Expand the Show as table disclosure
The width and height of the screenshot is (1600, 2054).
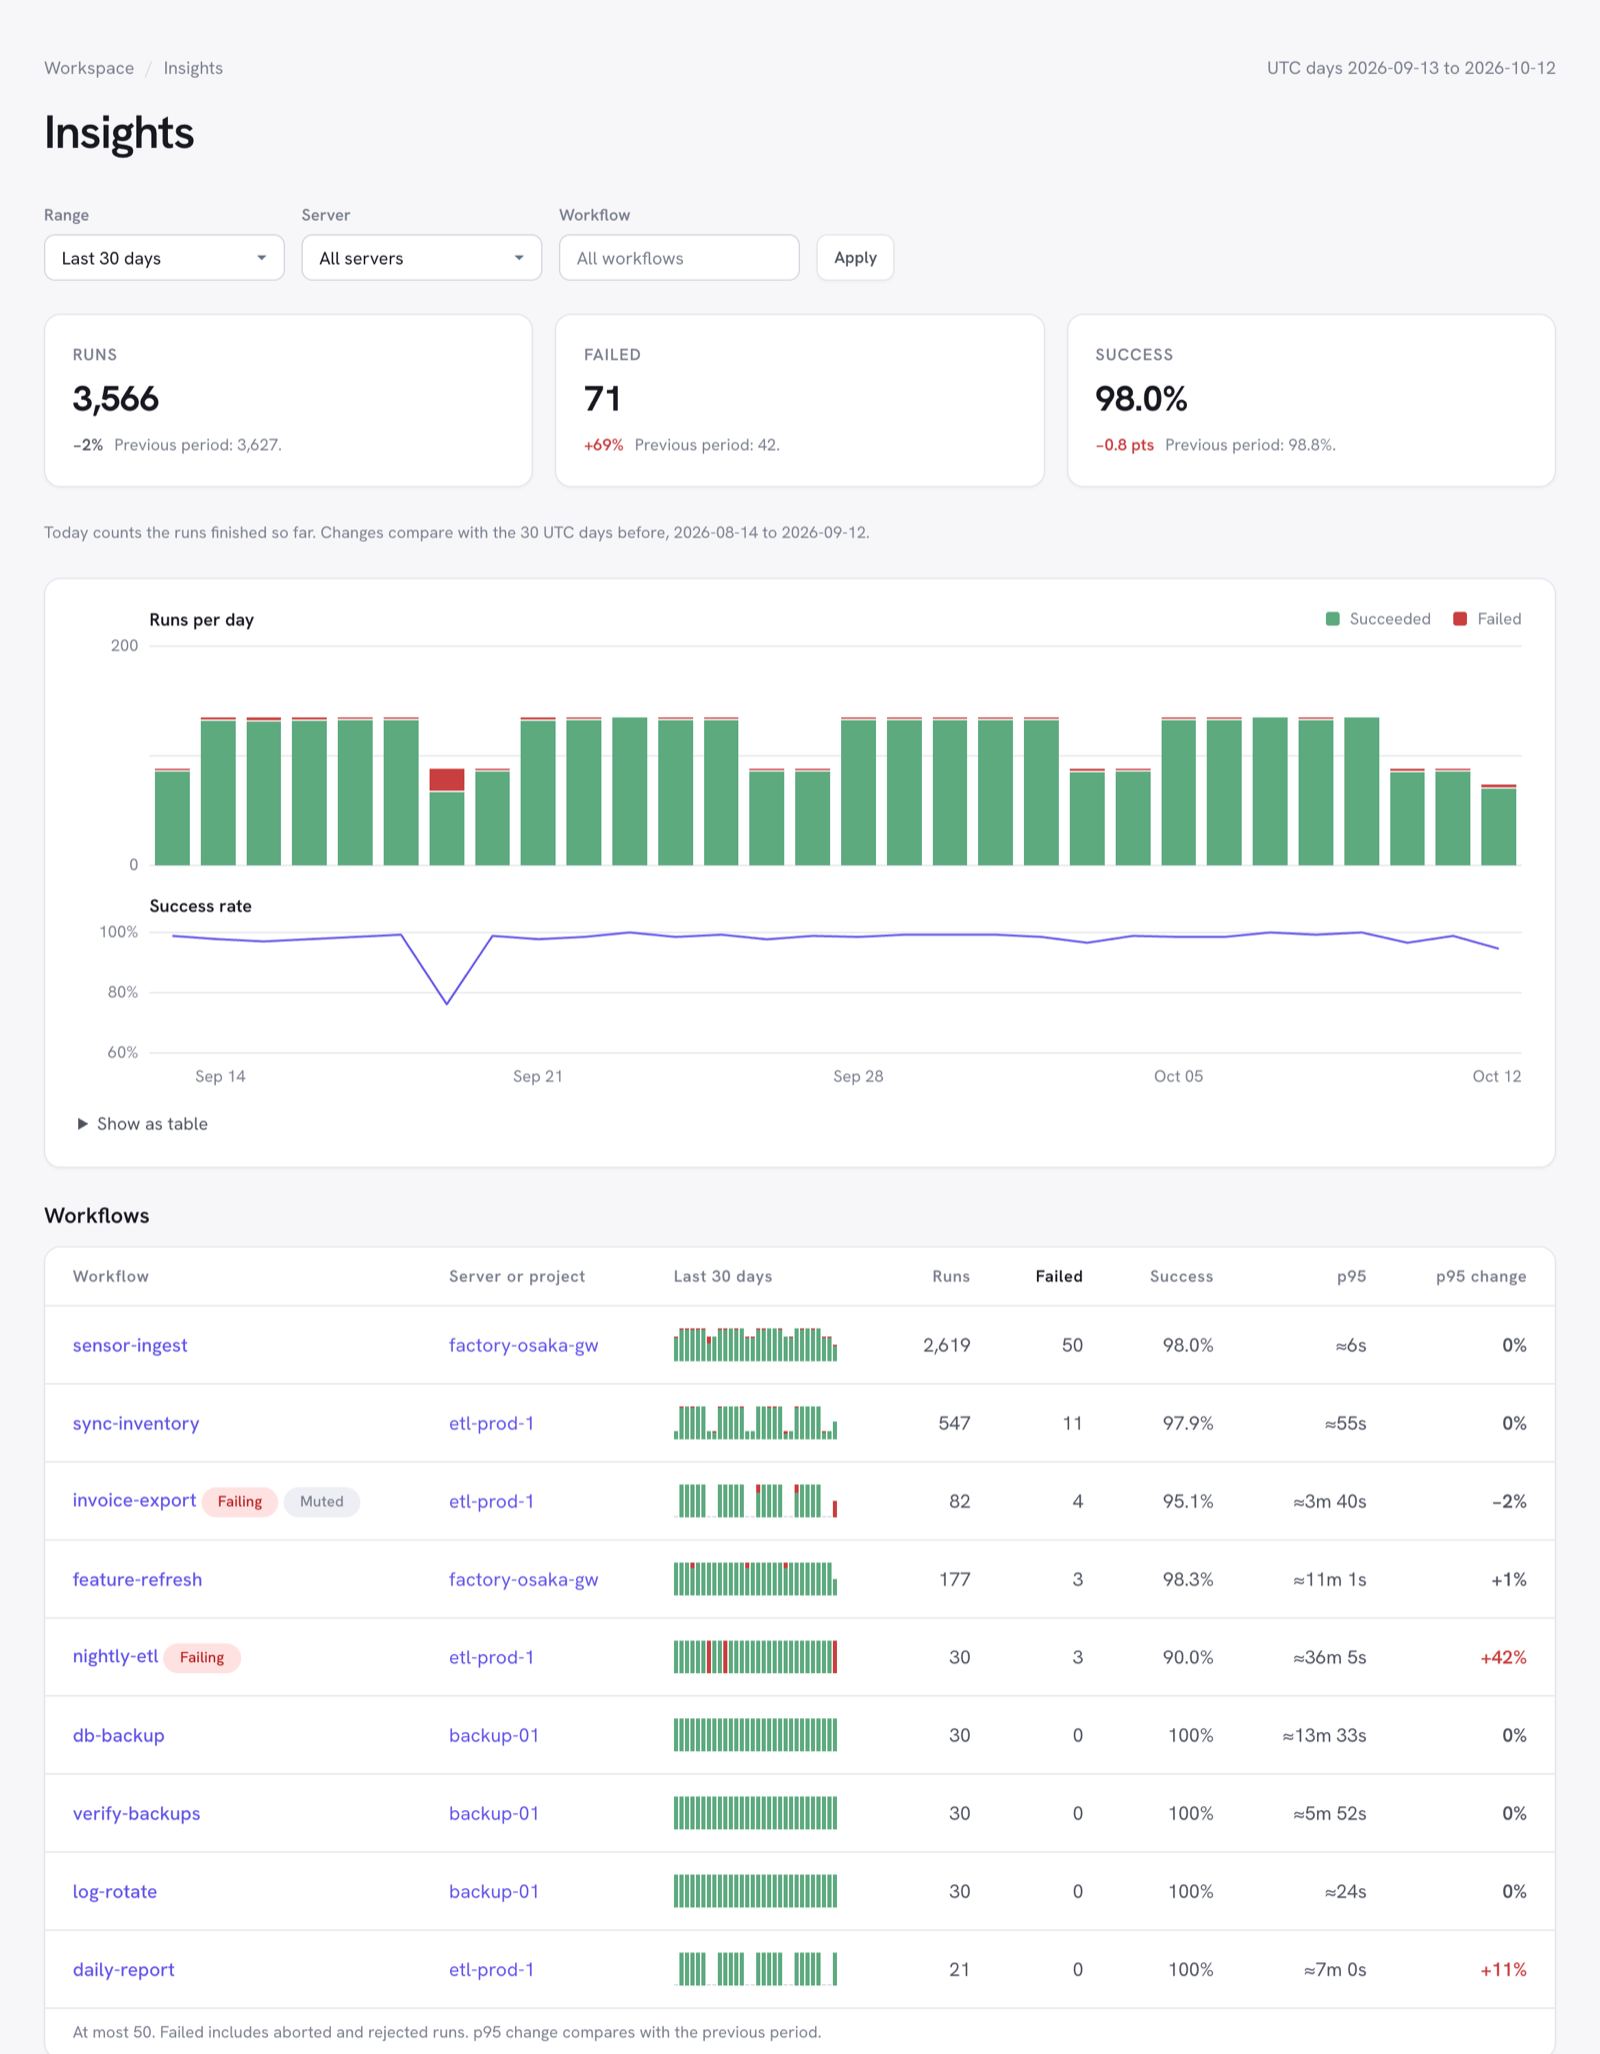coord(143,1124)
